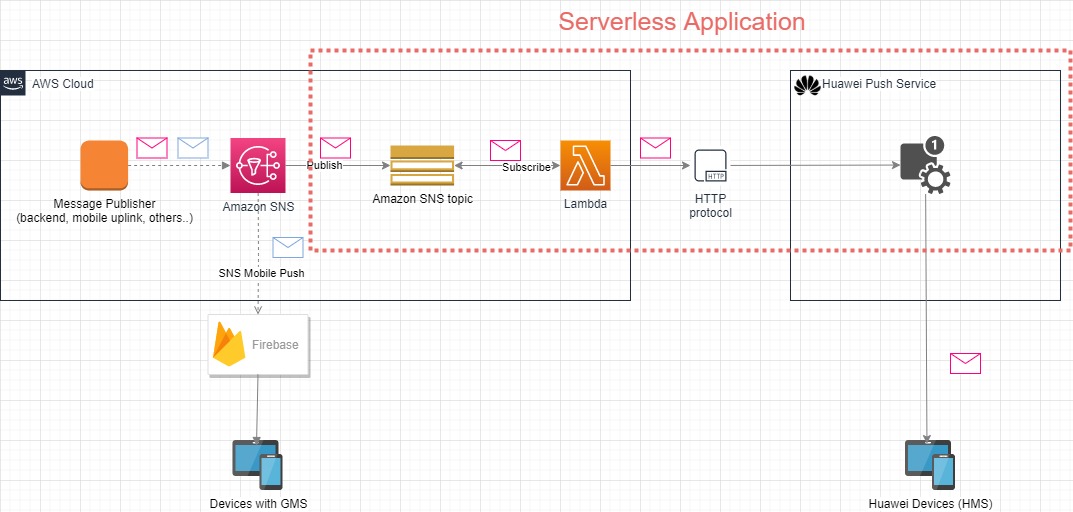Image resolution: width=1073 pixels, height=512 pixels.
Task: Click the pink envelope above Publish label
Action: 335,148
